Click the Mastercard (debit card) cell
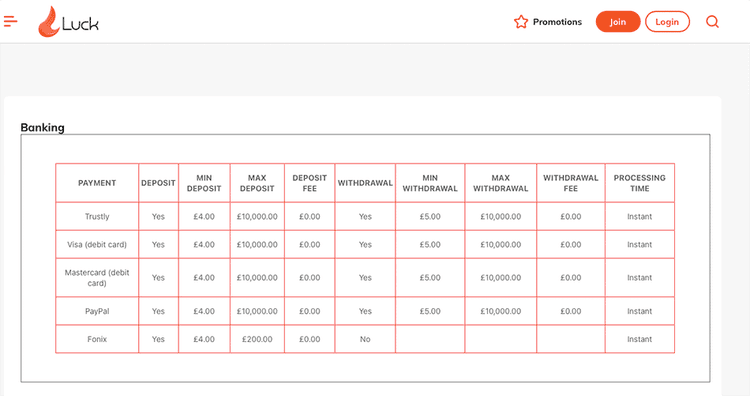 pyautogui.click(x=97, y=277)
